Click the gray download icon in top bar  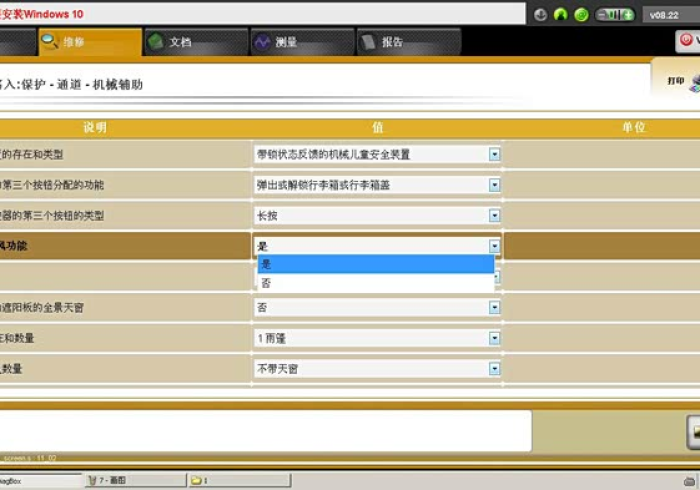[541, 15]
